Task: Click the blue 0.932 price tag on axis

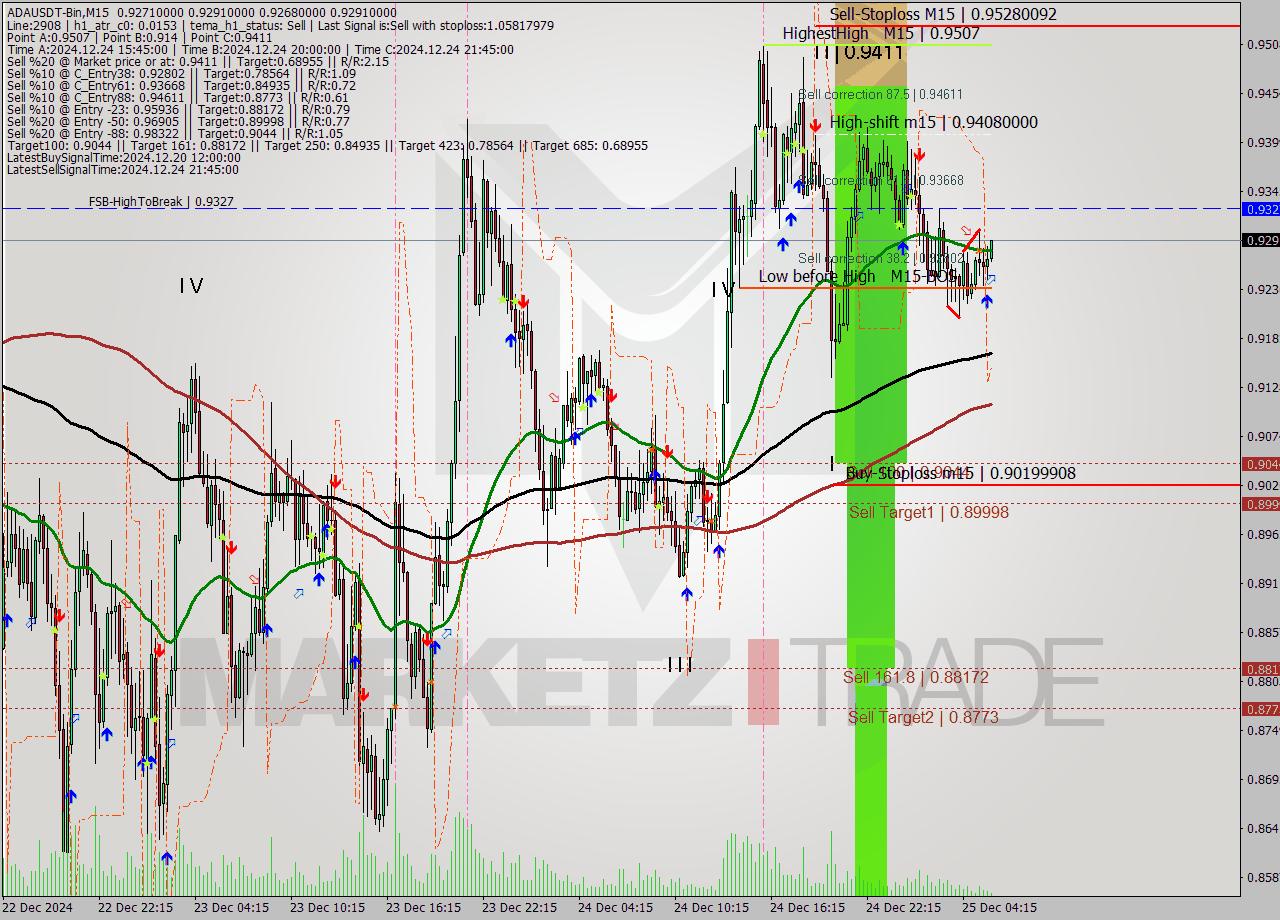Action: pos(1260,209)
